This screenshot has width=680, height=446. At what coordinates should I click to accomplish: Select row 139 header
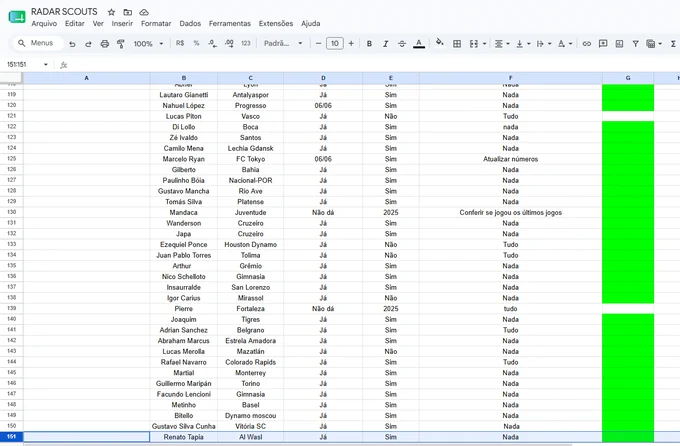(11, 308)
